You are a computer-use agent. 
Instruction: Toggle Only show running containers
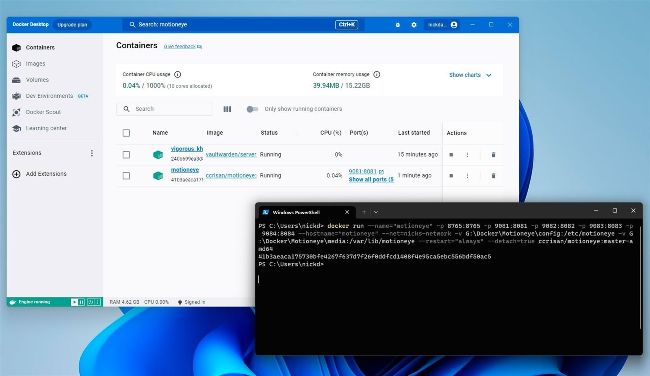pyautogui.click(x=252, y=109)
